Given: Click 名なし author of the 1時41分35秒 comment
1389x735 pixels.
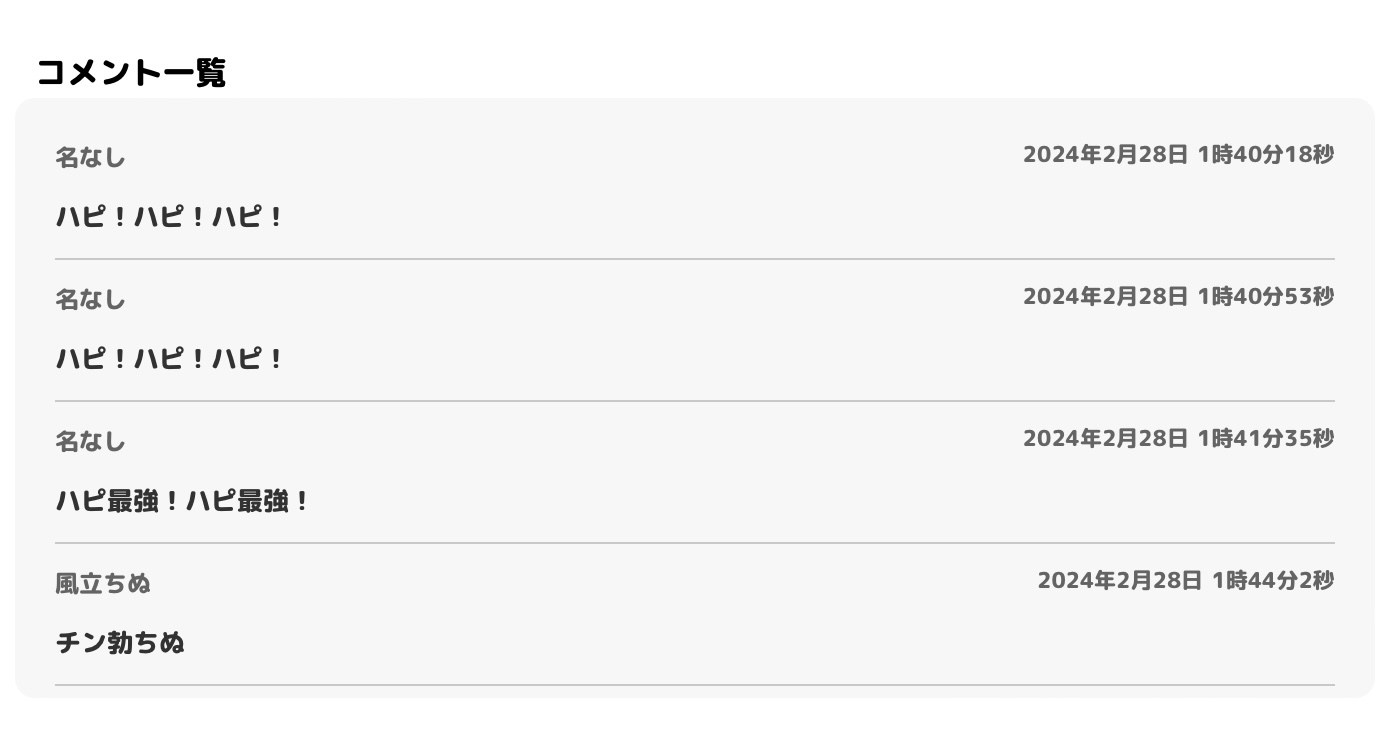Looking at the screenshot, I should point(90,441).
